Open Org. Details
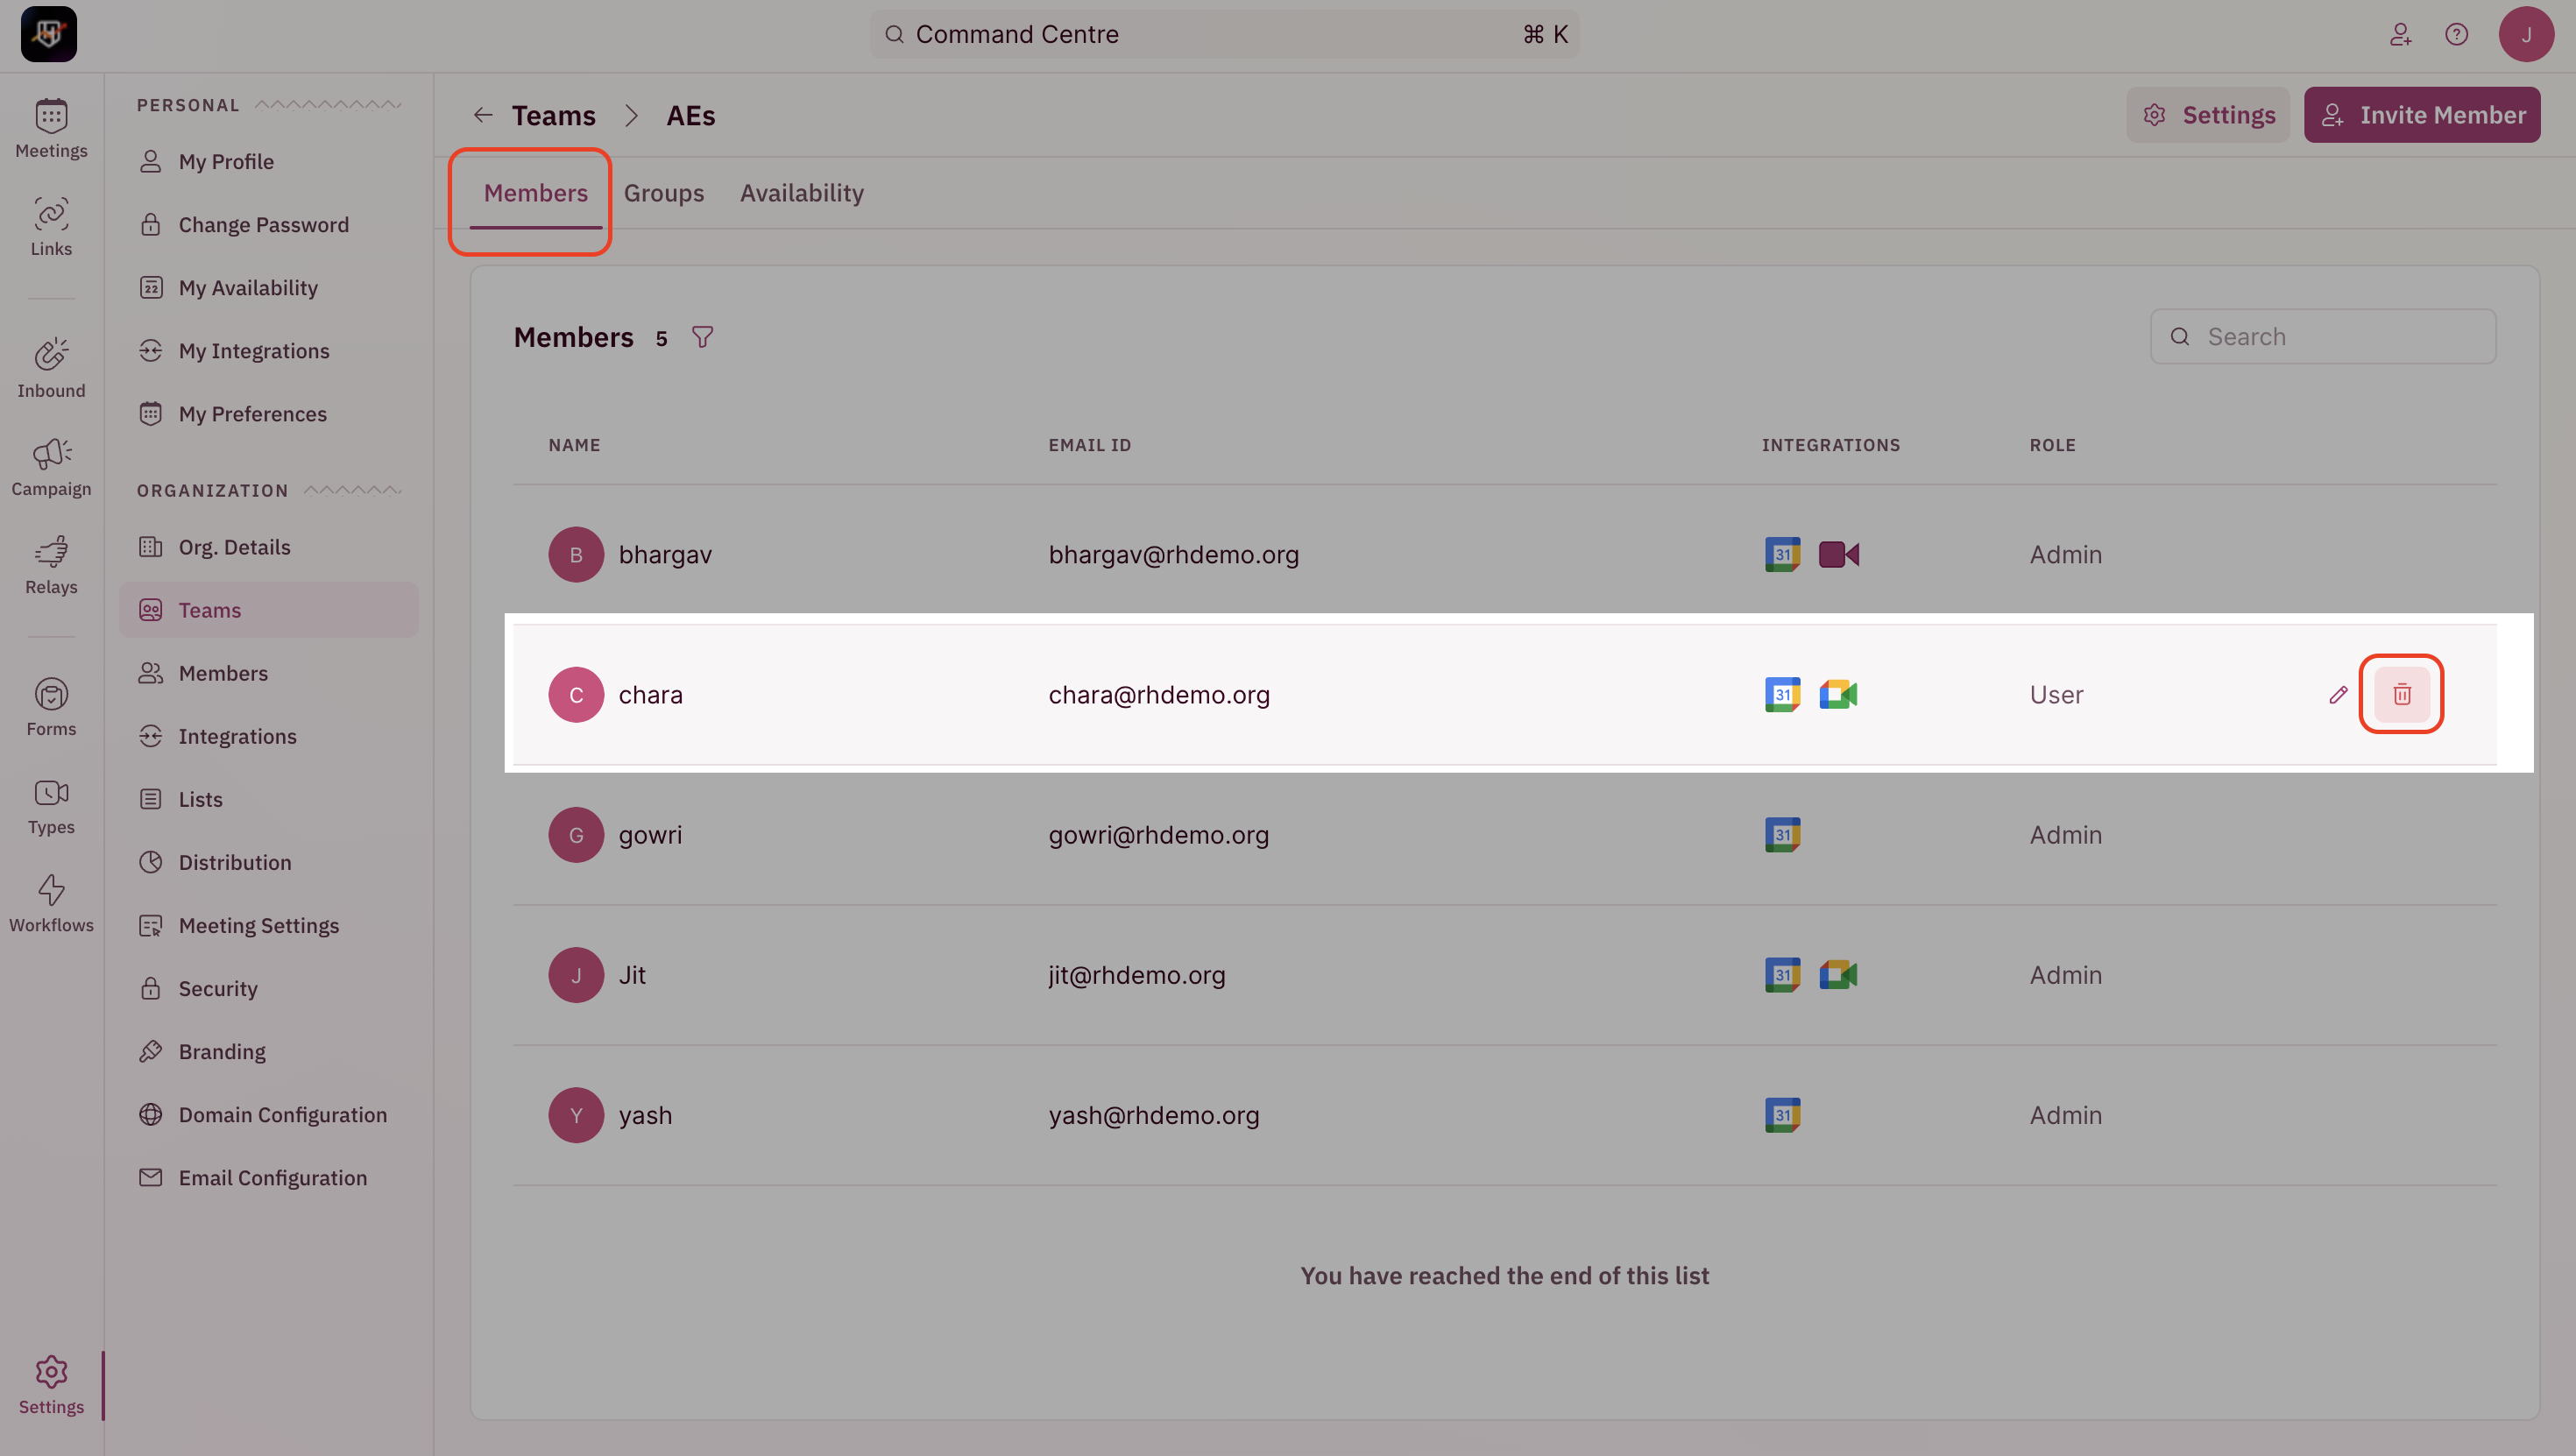Image resolution: width=2576 pixels, height=1456 pixels. 268,546
